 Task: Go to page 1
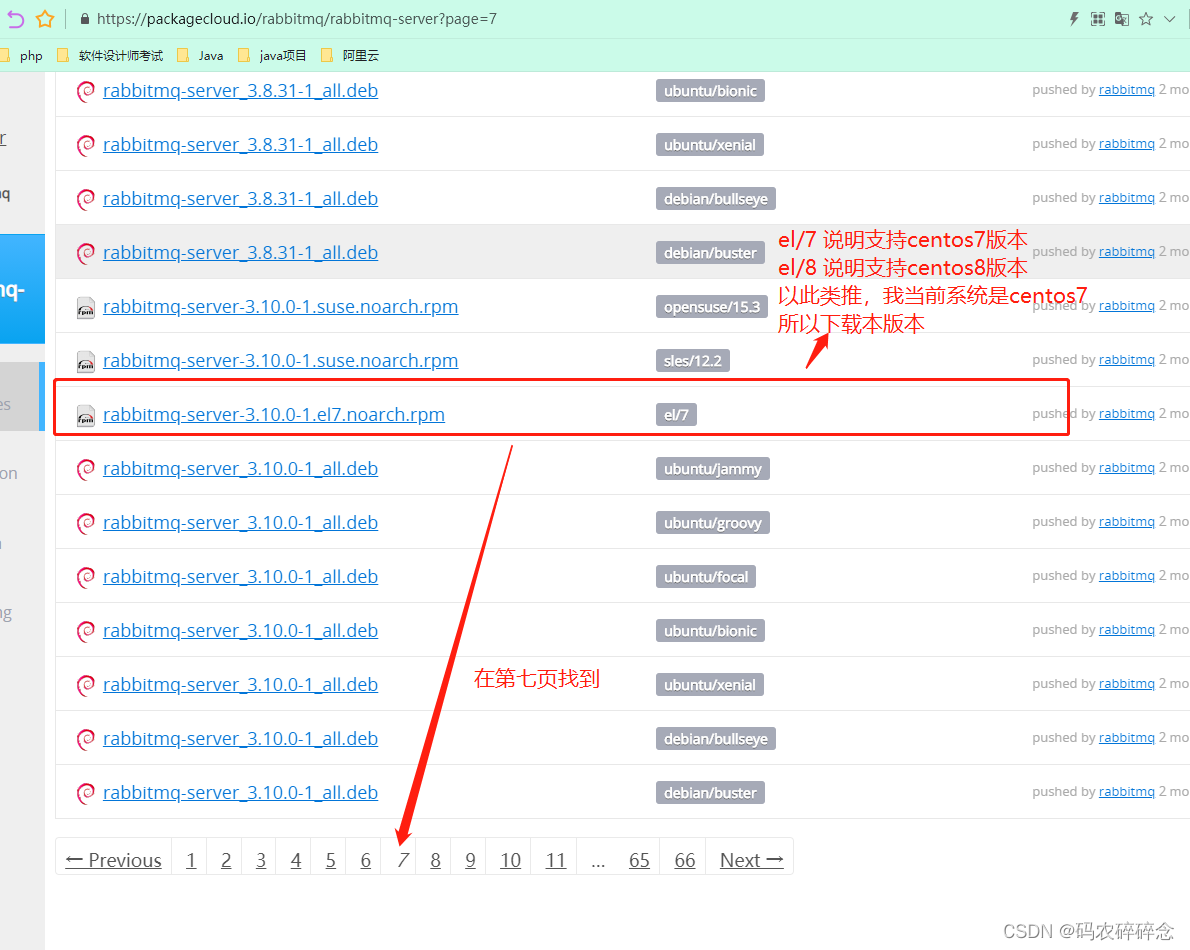point(191,860)
